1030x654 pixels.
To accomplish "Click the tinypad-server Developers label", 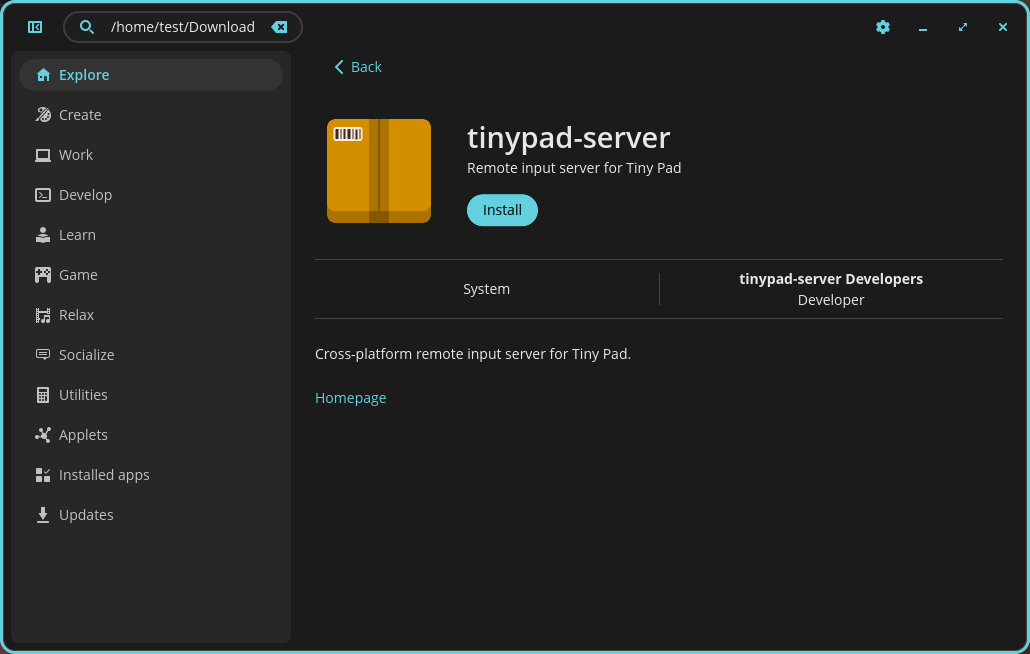I will point(831,279).
